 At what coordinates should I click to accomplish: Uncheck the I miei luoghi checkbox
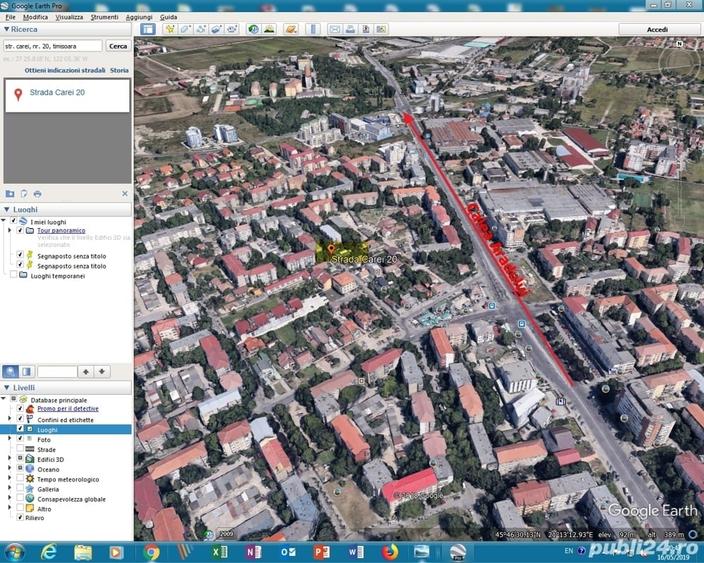[x=13, y=221]
